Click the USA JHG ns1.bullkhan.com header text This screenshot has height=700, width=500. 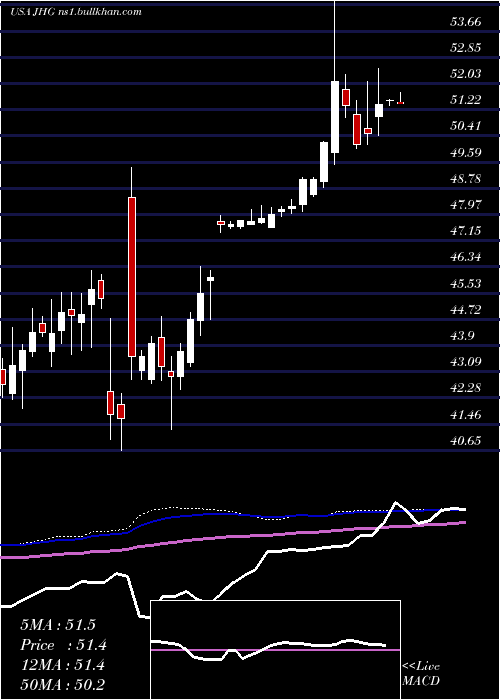point(75,11)
